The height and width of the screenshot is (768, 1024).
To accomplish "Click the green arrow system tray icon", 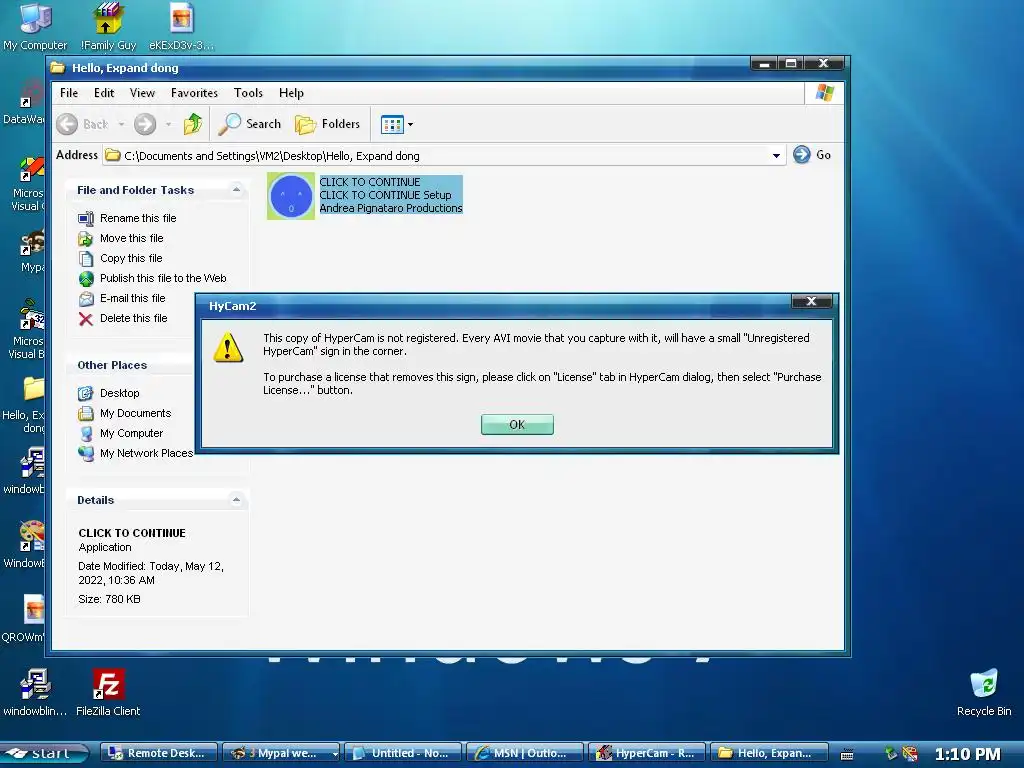I will click(891, 753).
